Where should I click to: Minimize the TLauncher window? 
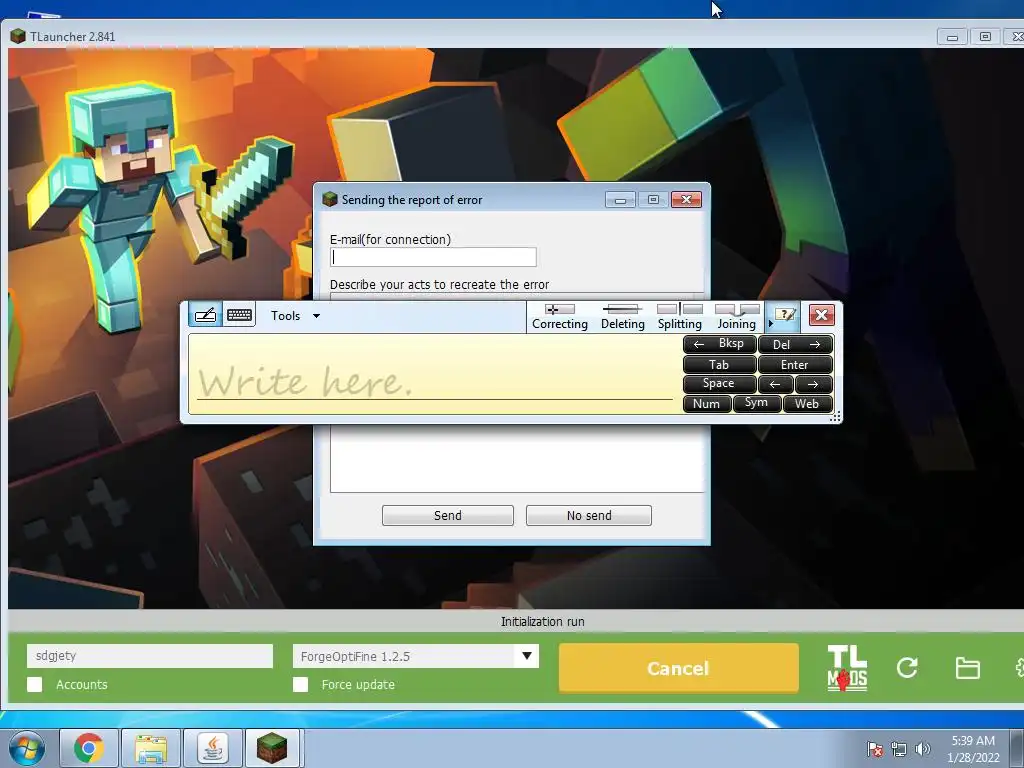(x=952, y=37)
